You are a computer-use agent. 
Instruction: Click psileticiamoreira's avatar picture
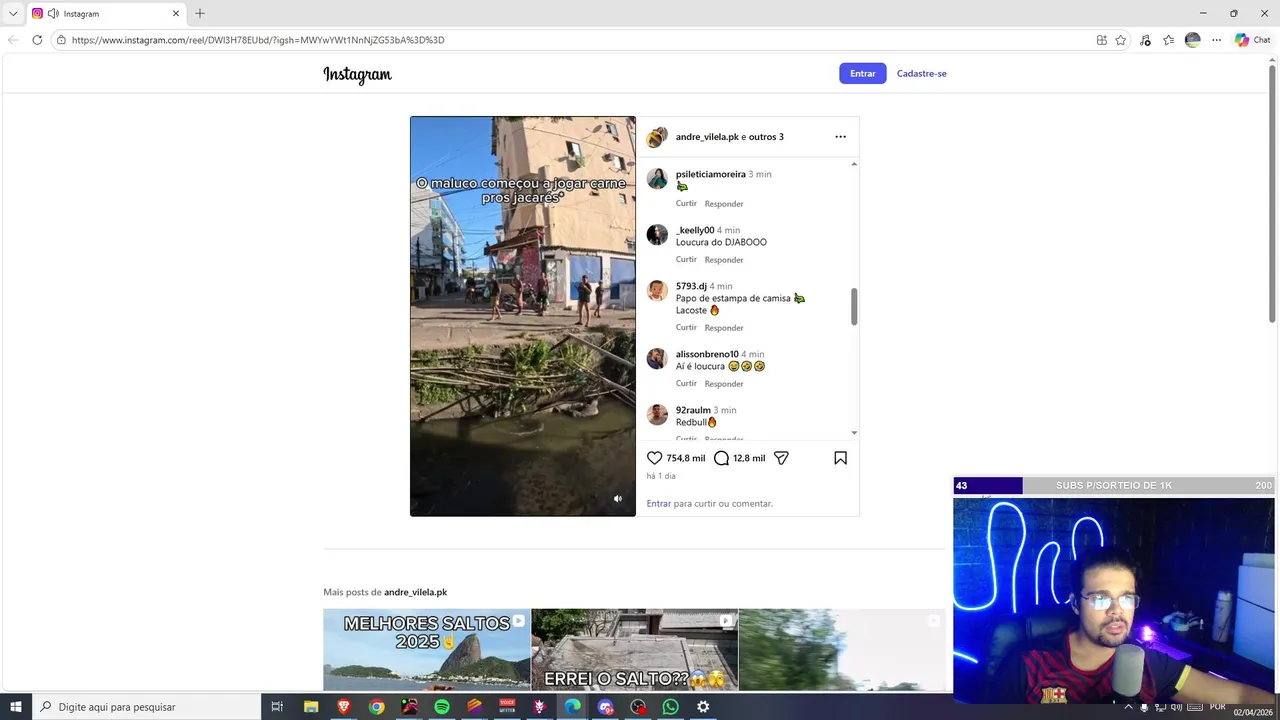657,179
